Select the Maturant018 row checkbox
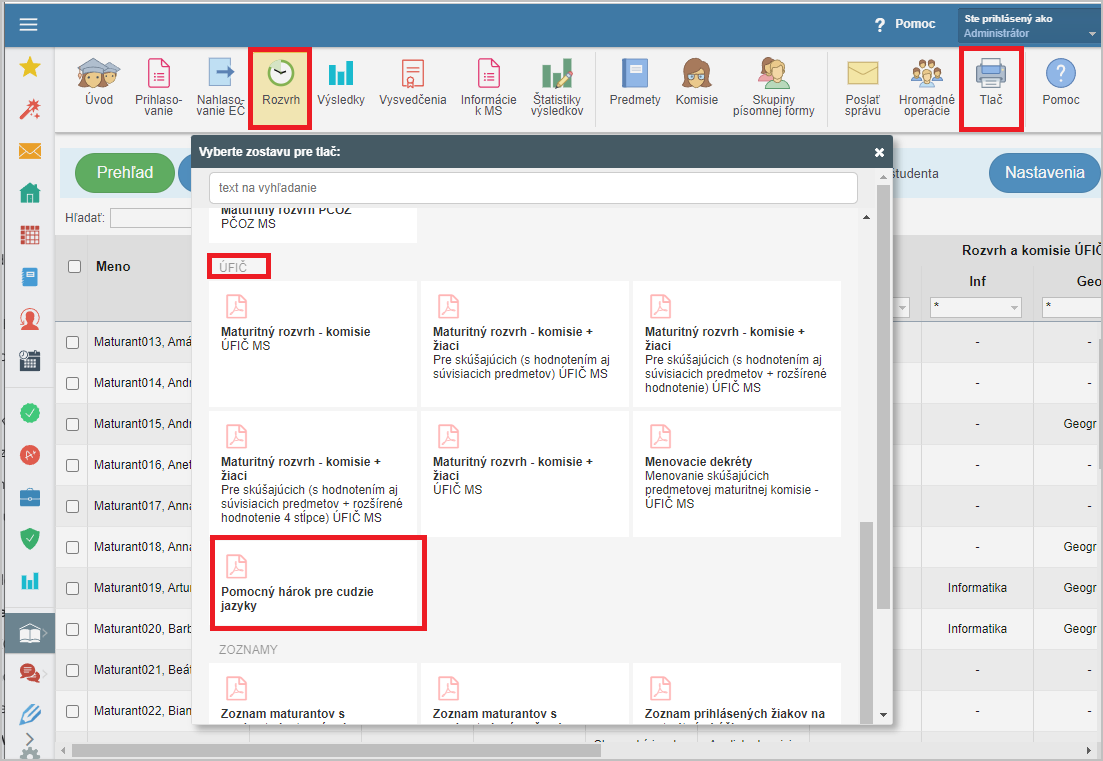The width and height of the screenshot is (1103, 761). tap(73, 547)
